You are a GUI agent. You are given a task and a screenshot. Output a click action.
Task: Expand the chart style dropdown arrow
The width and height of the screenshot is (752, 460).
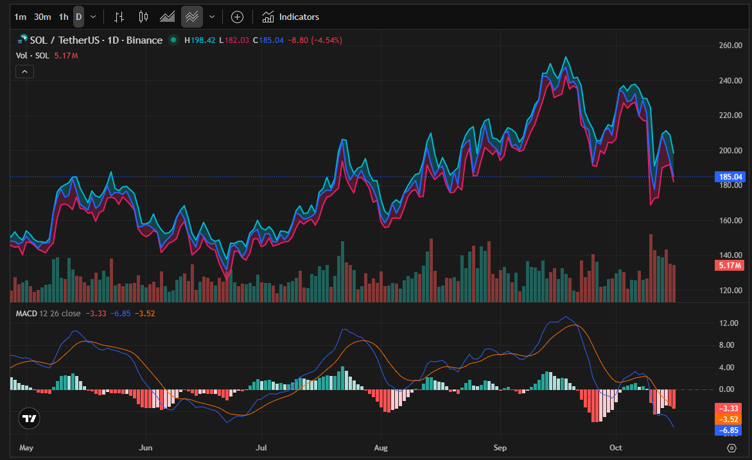[212, 17]
